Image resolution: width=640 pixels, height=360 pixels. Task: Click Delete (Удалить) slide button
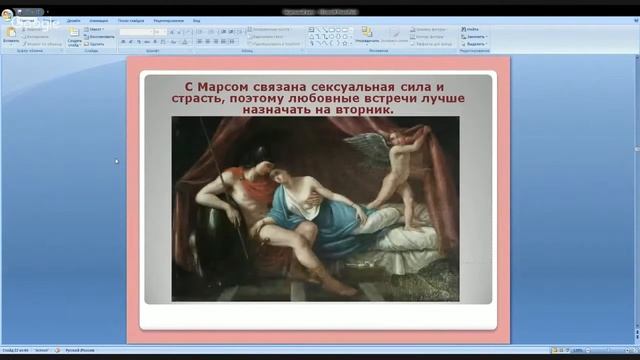94,44
